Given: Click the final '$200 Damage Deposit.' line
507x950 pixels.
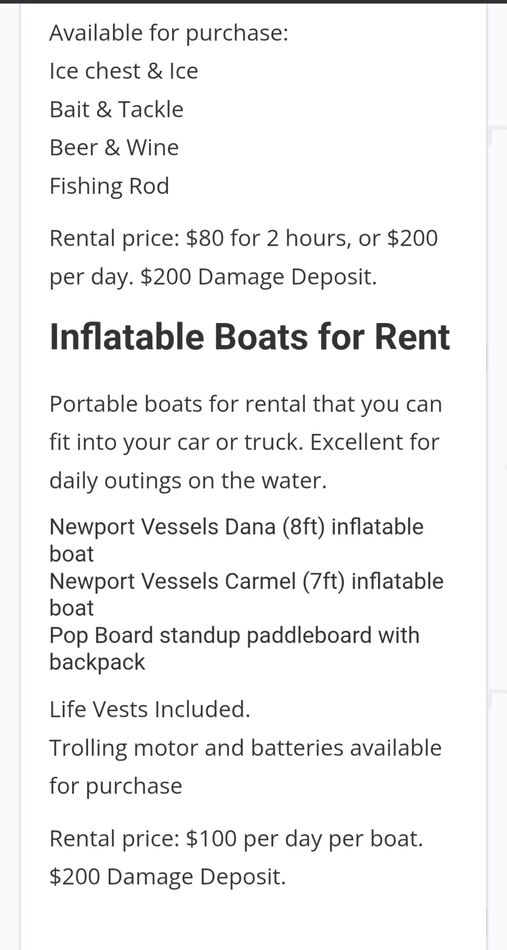Looking at the screenshot, I should (x=167, y=877).
